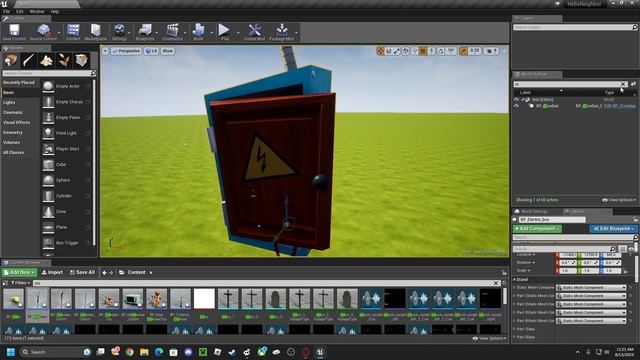Select the Geometry Editing mode icon
Screen dimensions: 640x360
pos(82,60)
